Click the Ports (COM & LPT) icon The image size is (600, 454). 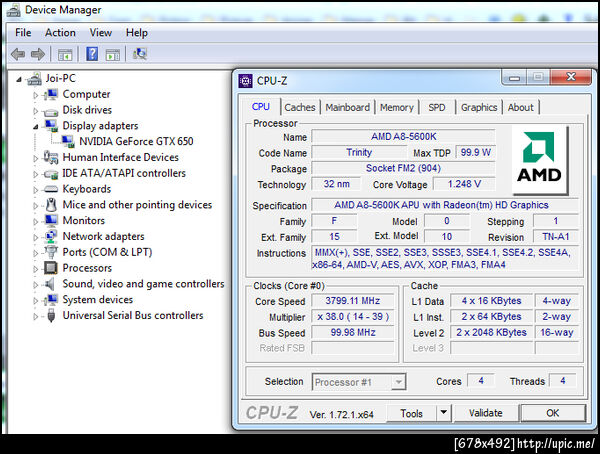pyautogui.click(x=51, y=252)
